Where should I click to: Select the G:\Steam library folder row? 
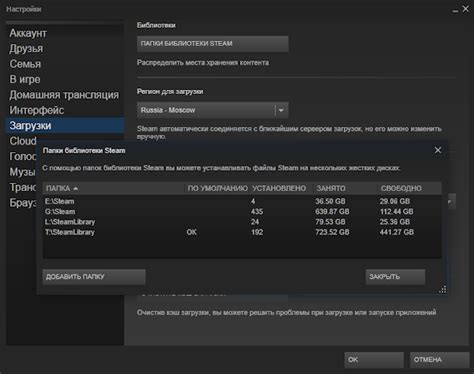242,212
